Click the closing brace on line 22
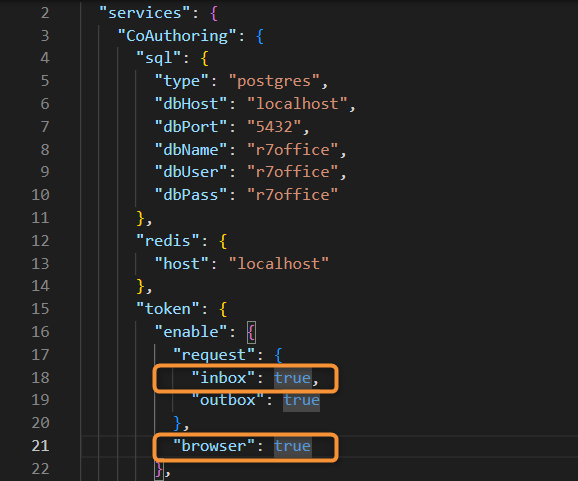578x481 pixels. click(x=159, y=470)
